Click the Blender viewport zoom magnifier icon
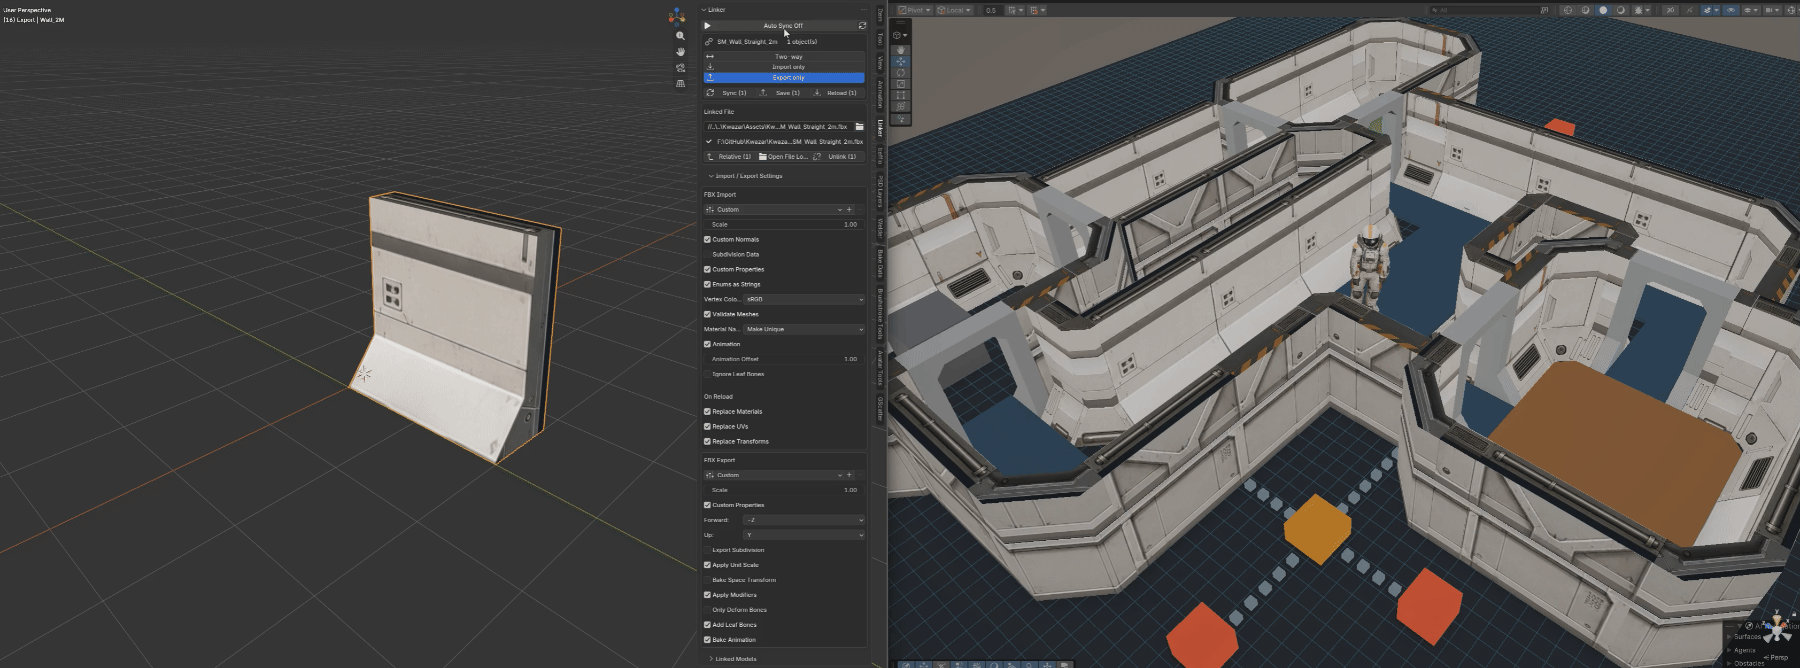Screen dimensions: 1800x668 (680, 36)
